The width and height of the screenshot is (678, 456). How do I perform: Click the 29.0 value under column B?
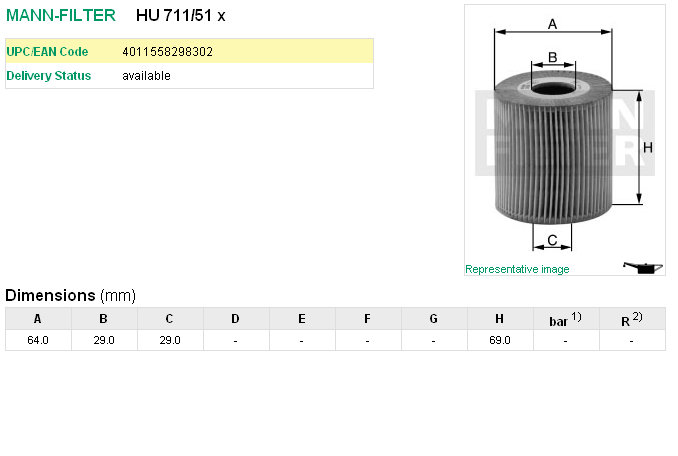click(104, 341)
